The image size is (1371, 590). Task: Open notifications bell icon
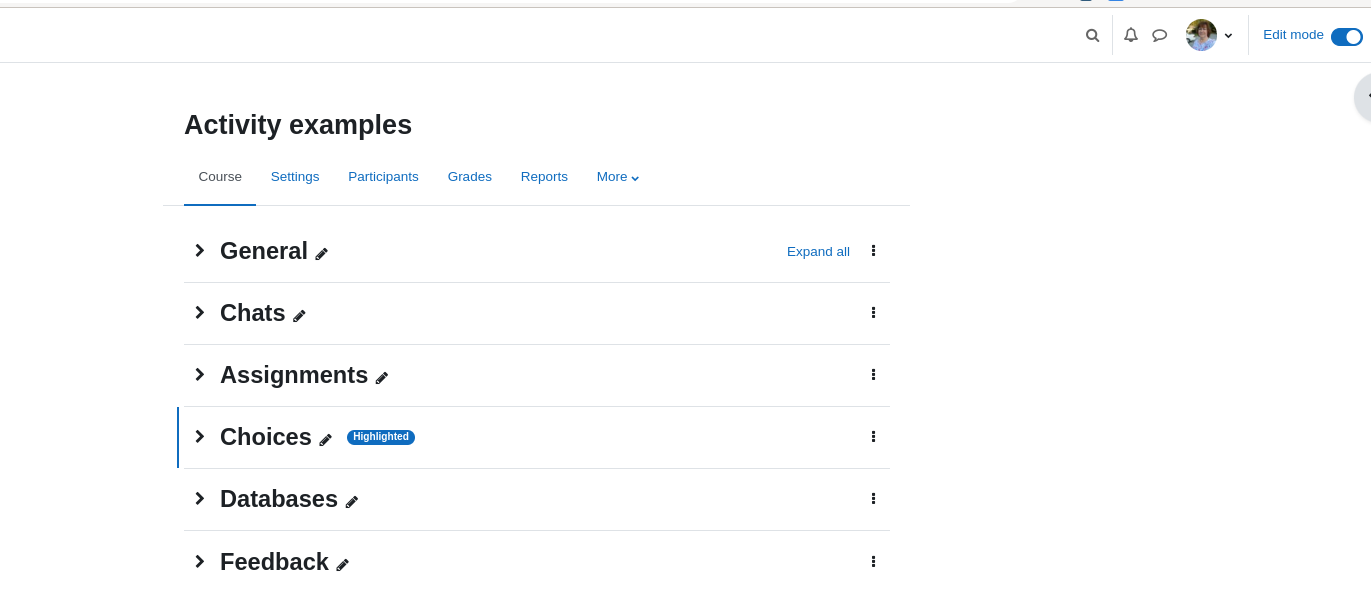(x=1131, y=35)
